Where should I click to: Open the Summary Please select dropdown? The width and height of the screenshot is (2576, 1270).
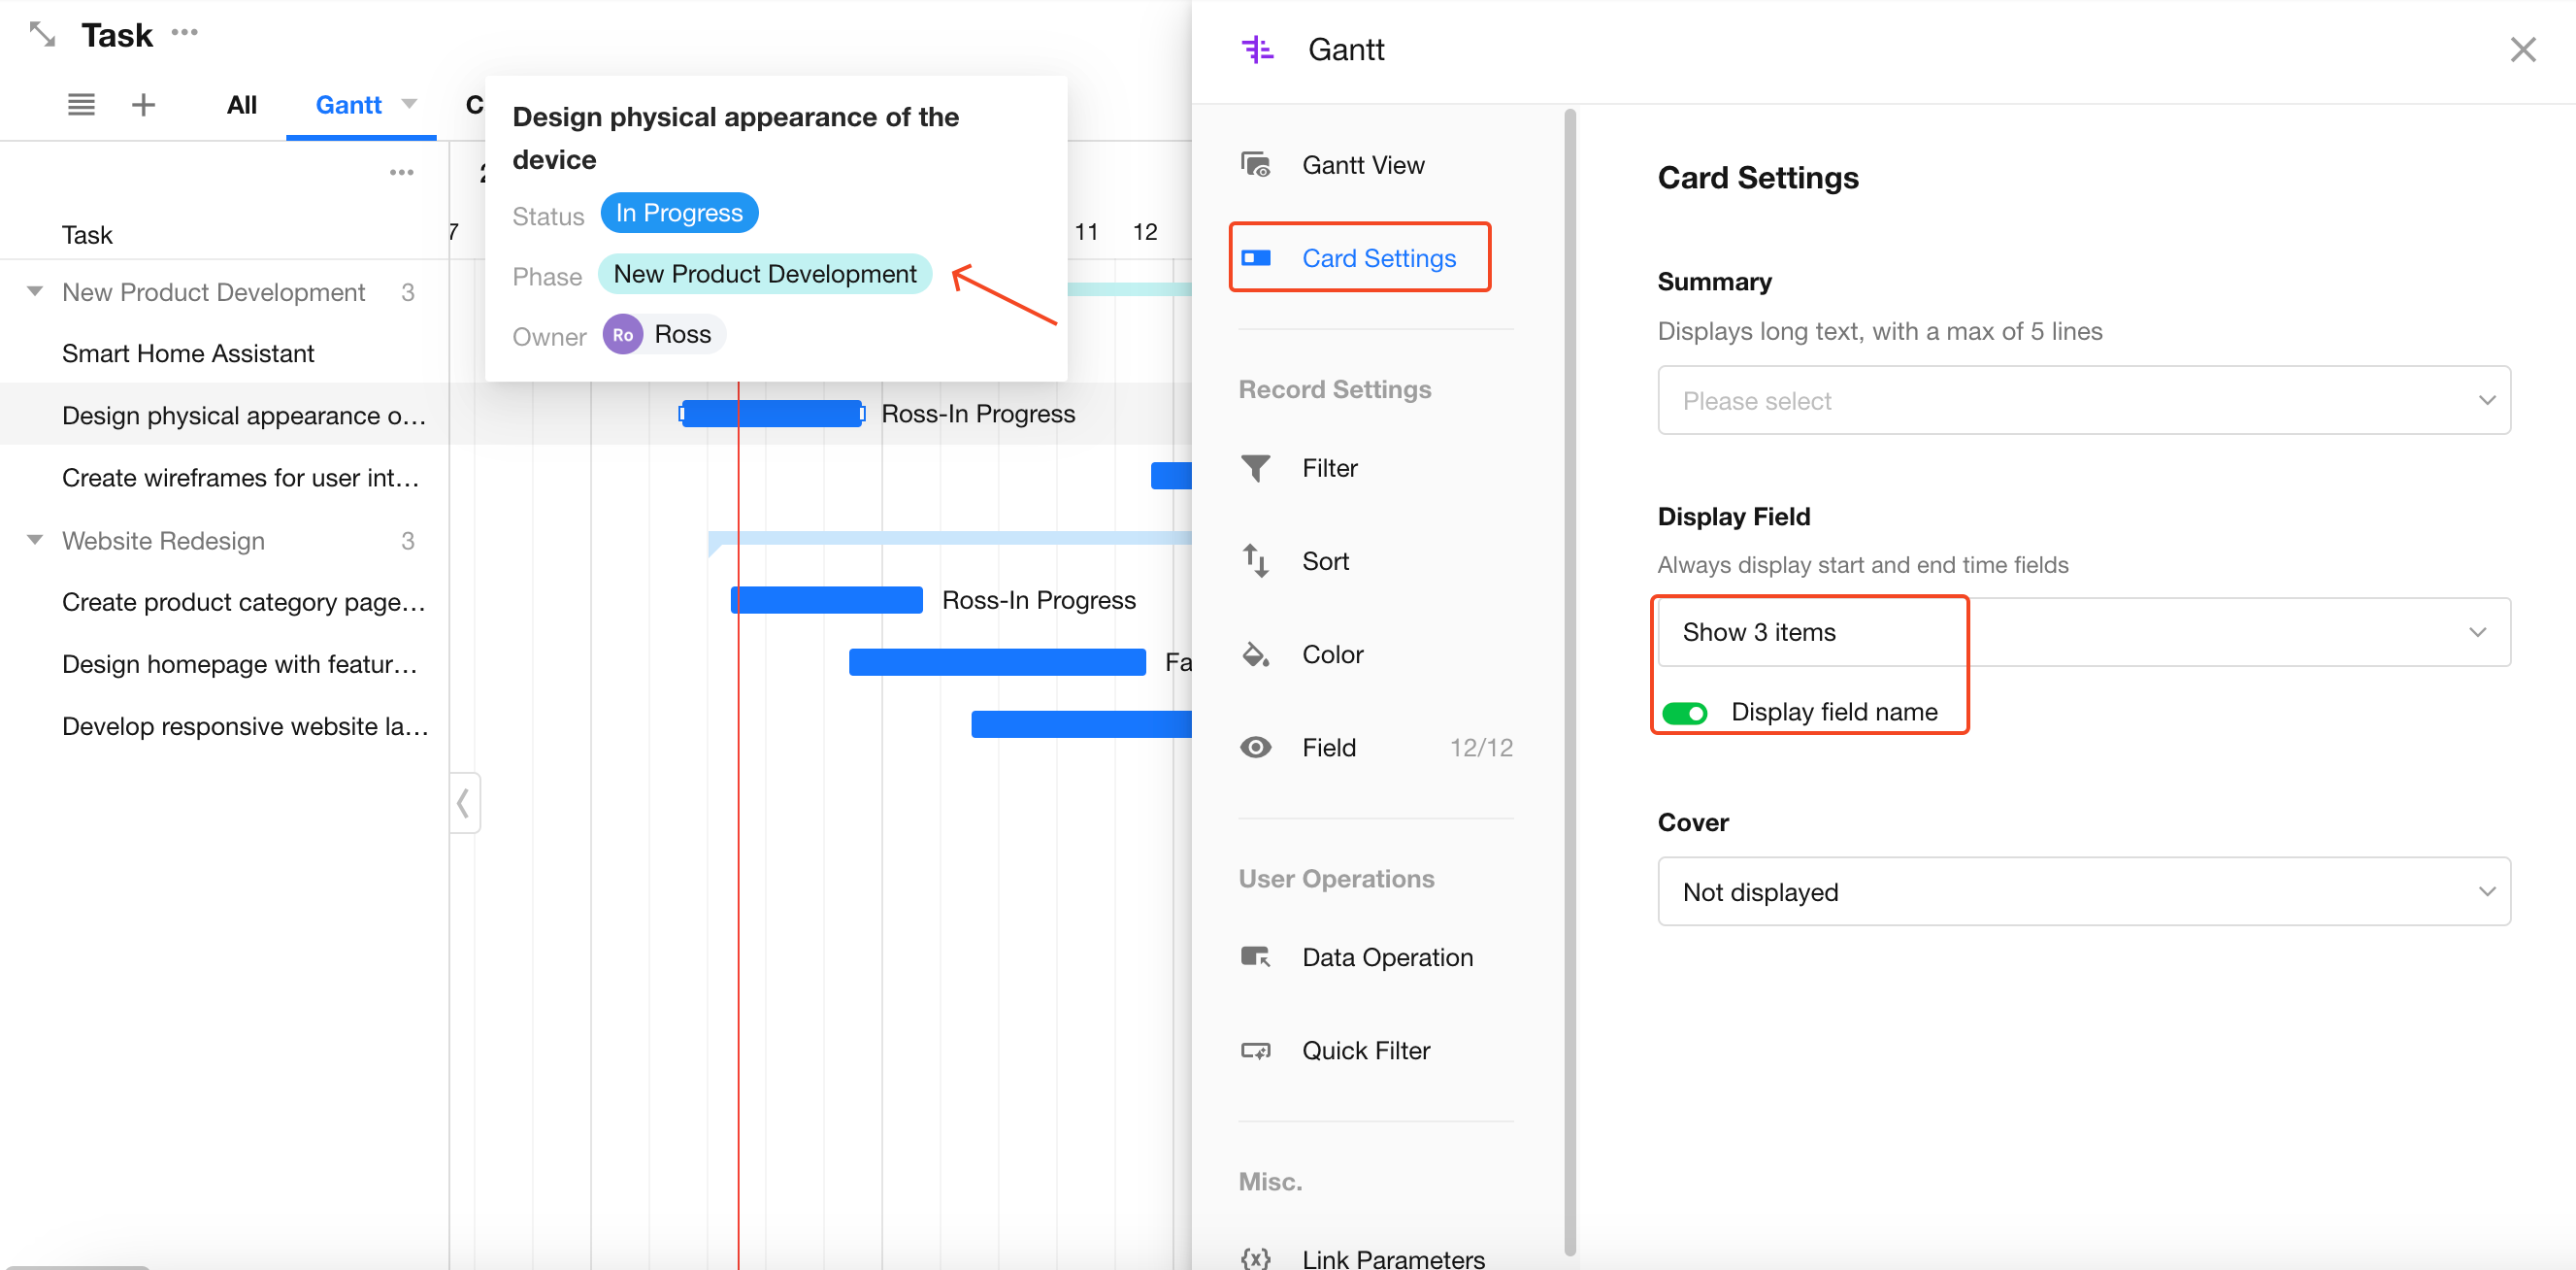point(2084,400)
